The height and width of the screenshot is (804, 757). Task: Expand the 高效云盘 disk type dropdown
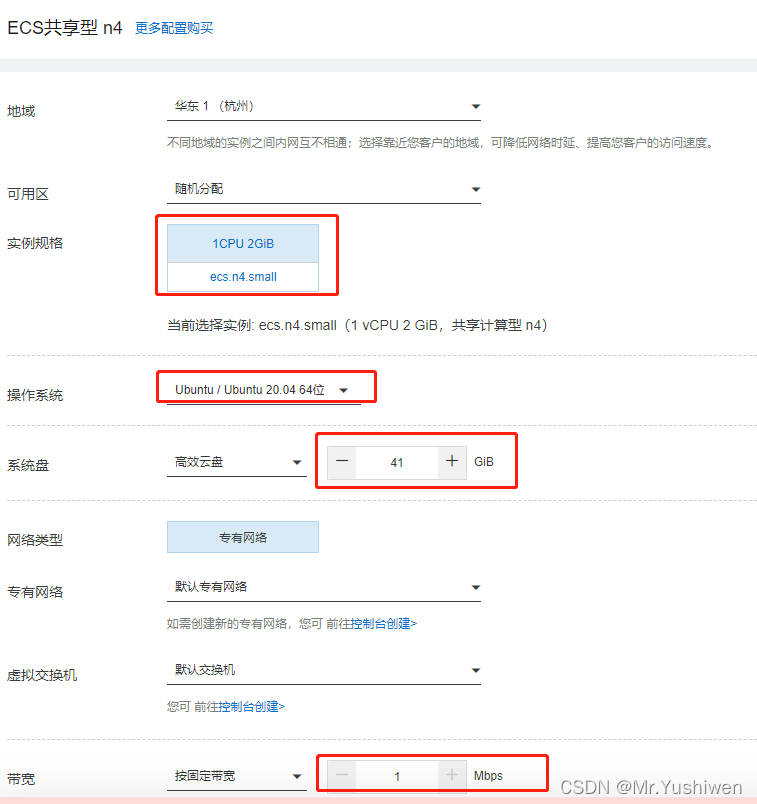(237, 462)
